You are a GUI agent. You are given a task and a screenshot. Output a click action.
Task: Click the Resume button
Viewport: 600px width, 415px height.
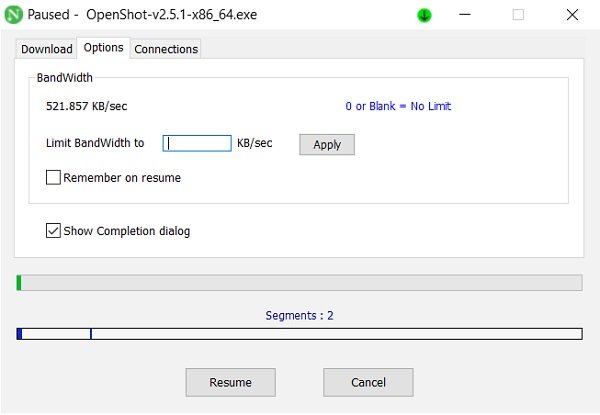pos(230,382)
